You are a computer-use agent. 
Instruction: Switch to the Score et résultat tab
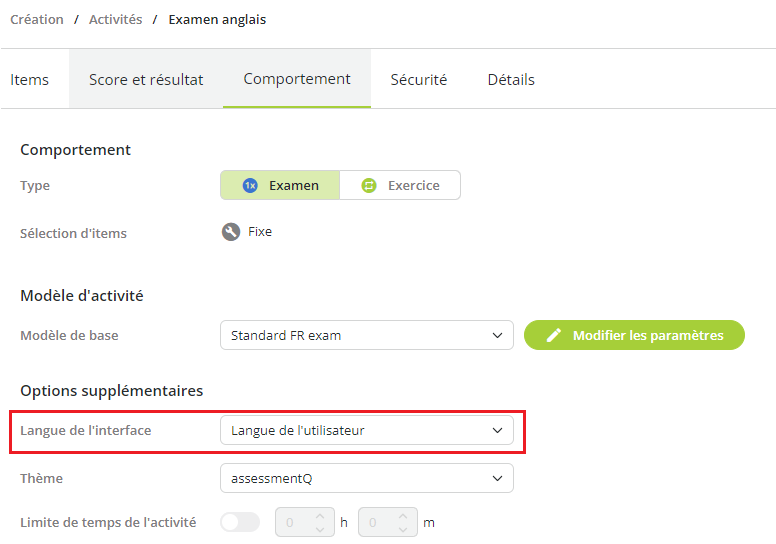[146, 79]
